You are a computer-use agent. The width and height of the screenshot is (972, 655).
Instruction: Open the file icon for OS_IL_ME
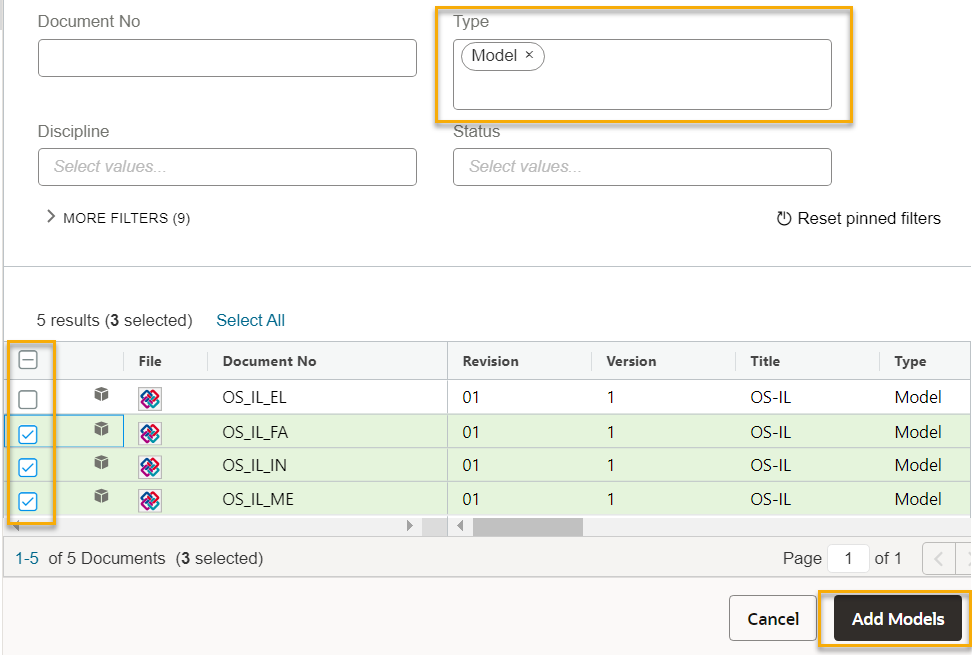pyautogui.click(x=150, y=501)
